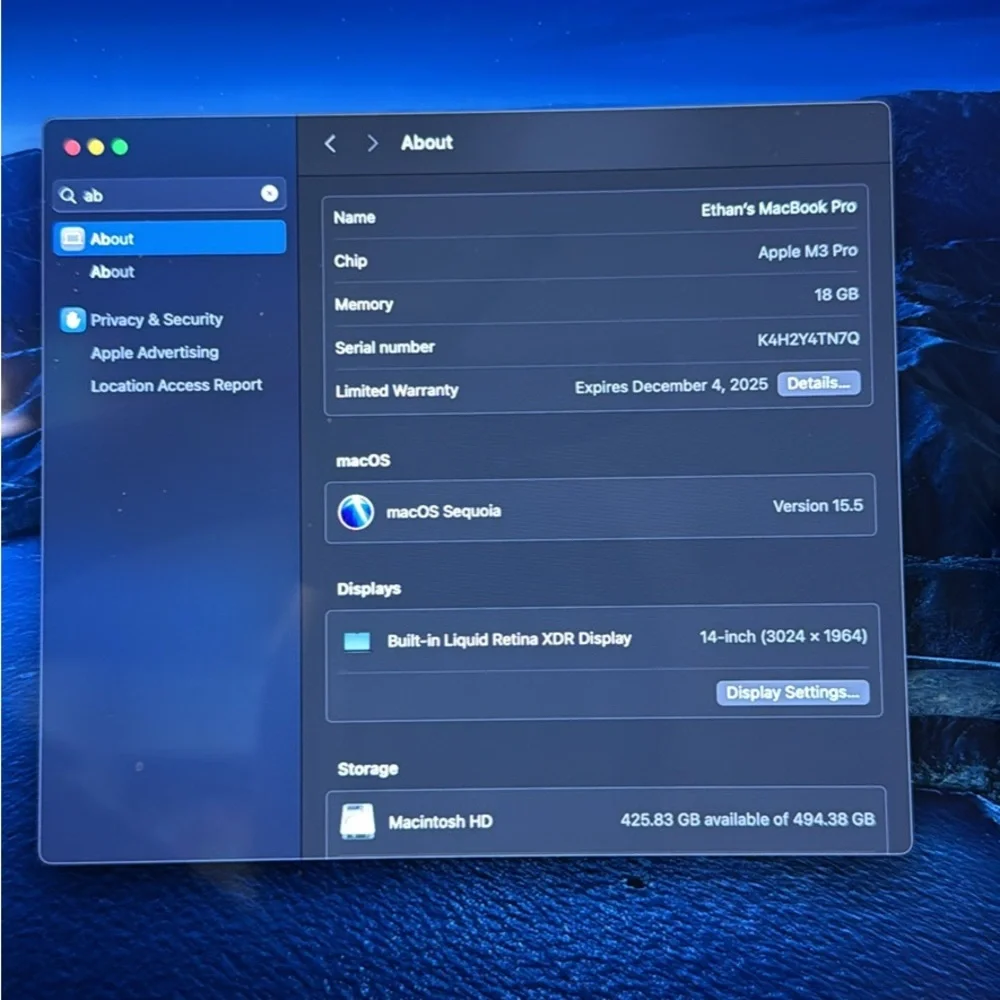
Task: Click the Storage section heading
Action: tap(367, 769)
